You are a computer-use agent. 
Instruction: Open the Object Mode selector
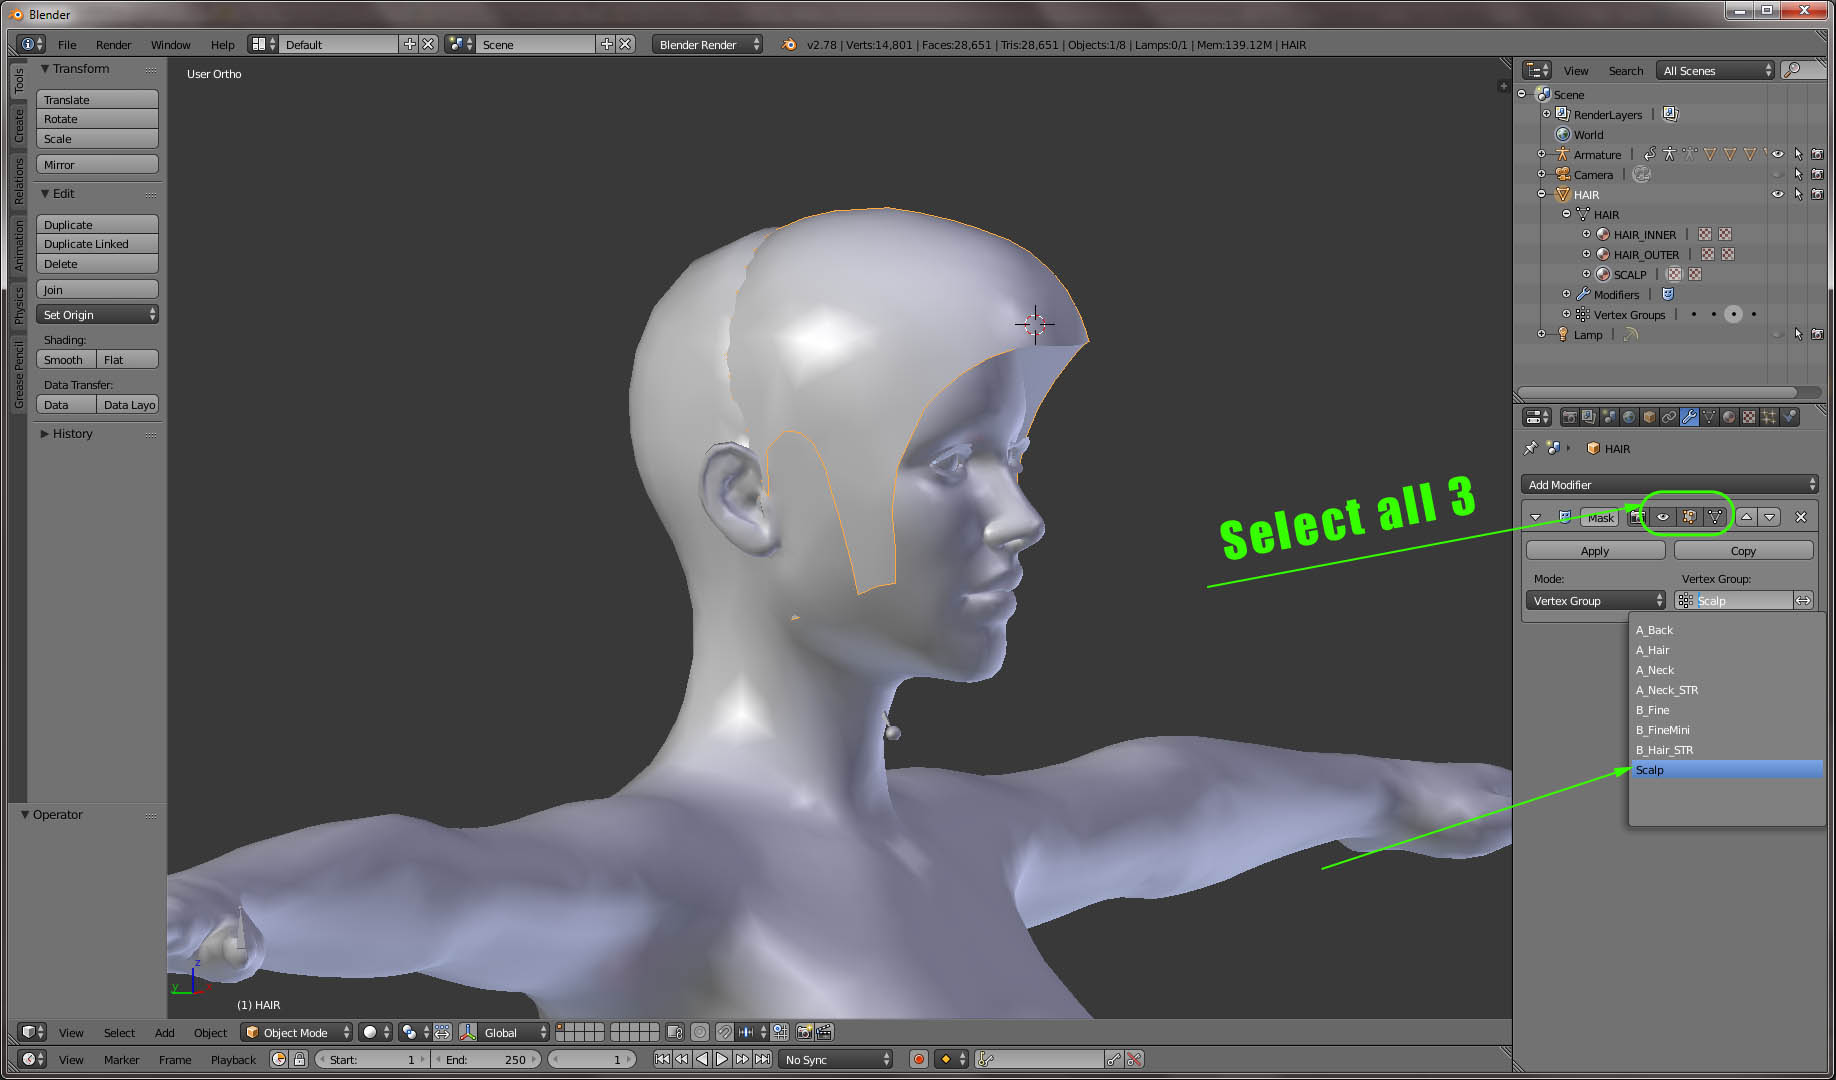pyautogui.click(x=297, y=1032)
